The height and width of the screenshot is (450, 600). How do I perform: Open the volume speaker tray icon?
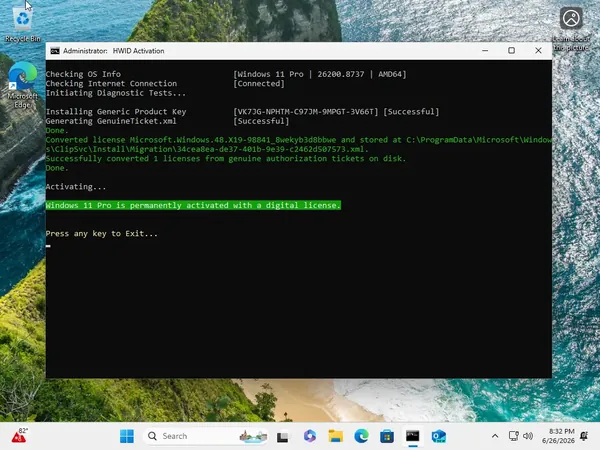(x=528, y=436)
